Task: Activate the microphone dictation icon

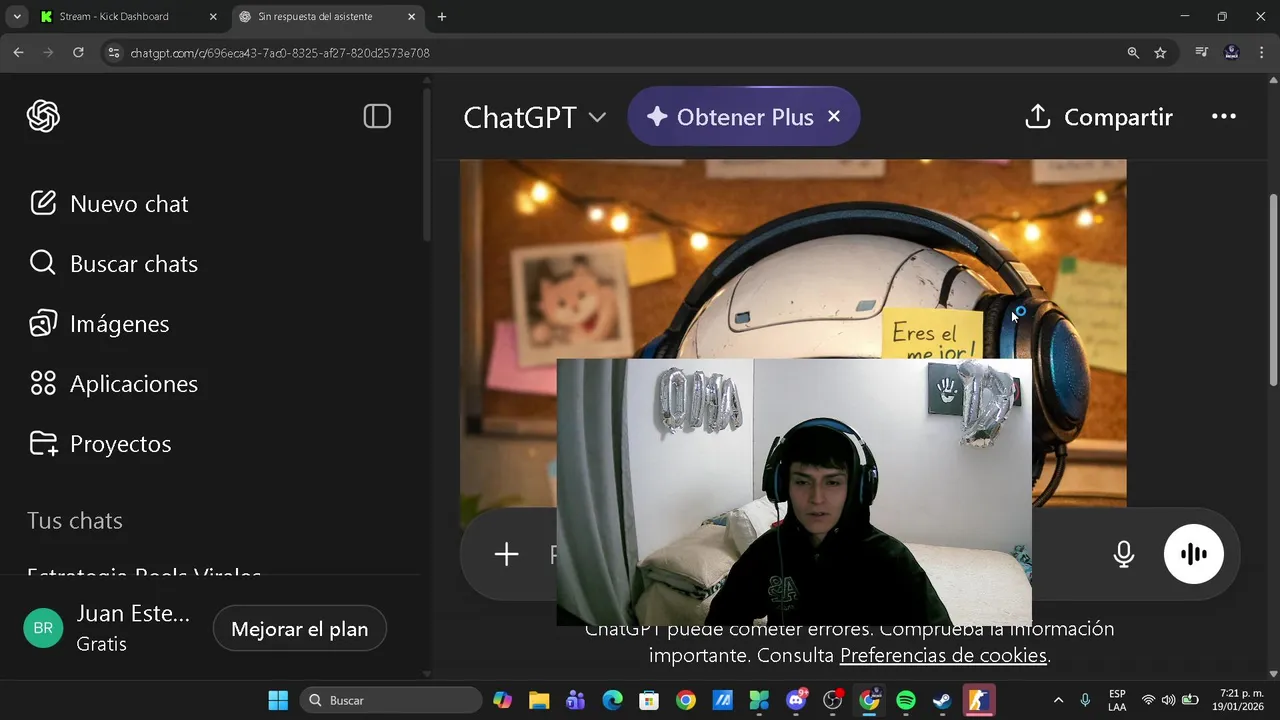Action: coord(1124,554)
